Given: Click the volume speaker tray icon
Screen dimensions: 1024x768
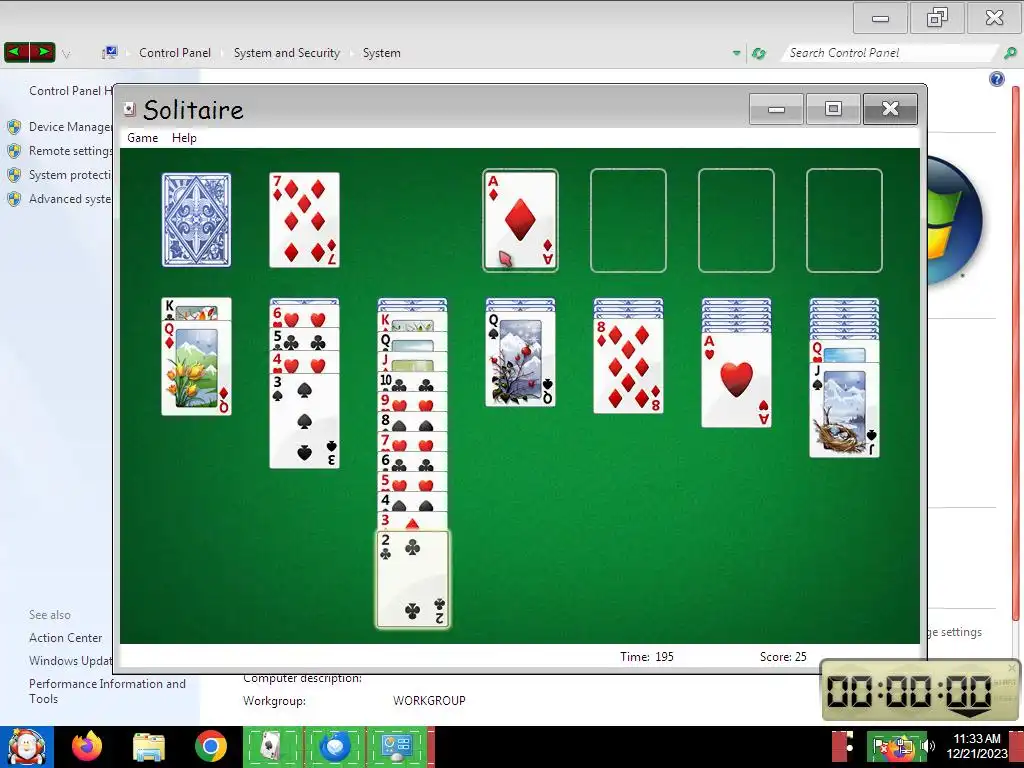Looking at the screenshot, I should pos(927,746).
